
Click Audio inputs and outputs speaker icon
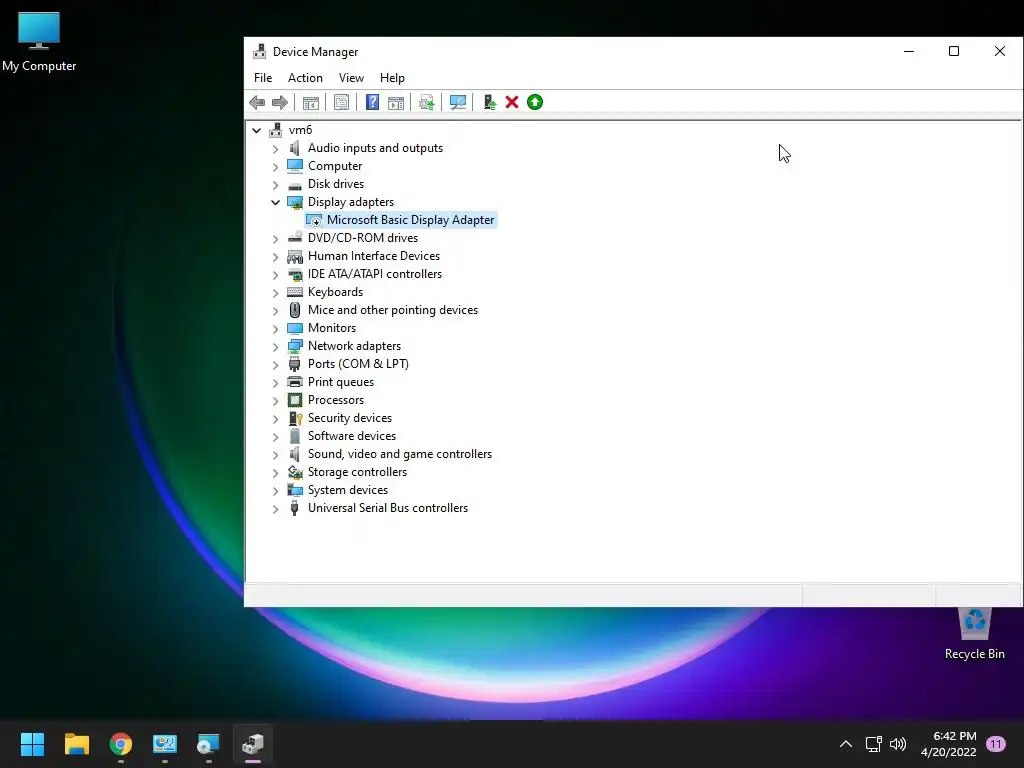[295, 148]
